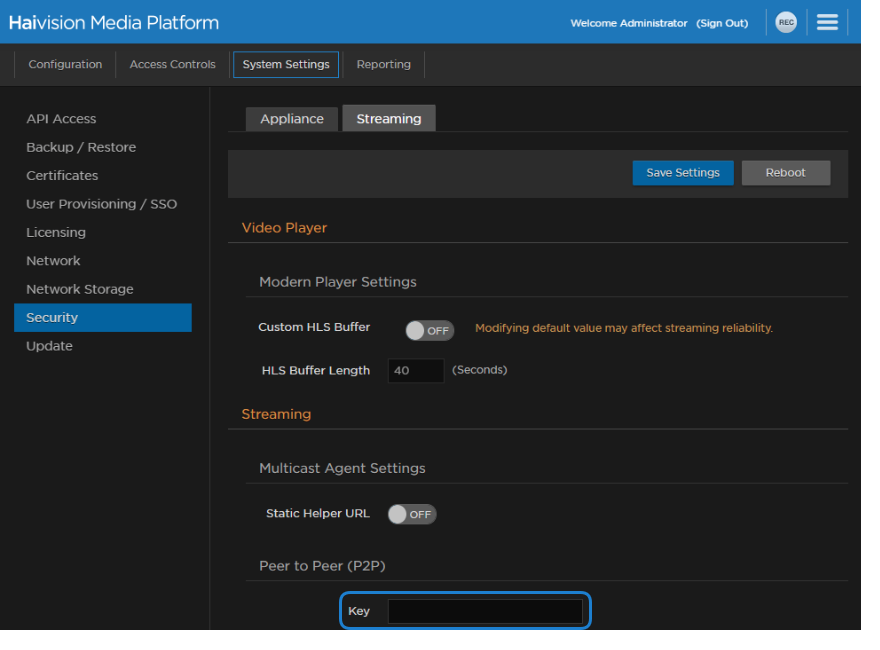The width and height of the screenshot is (880, 650).
Task: Open Network Storage settings
Action: [x=79, y=289]
